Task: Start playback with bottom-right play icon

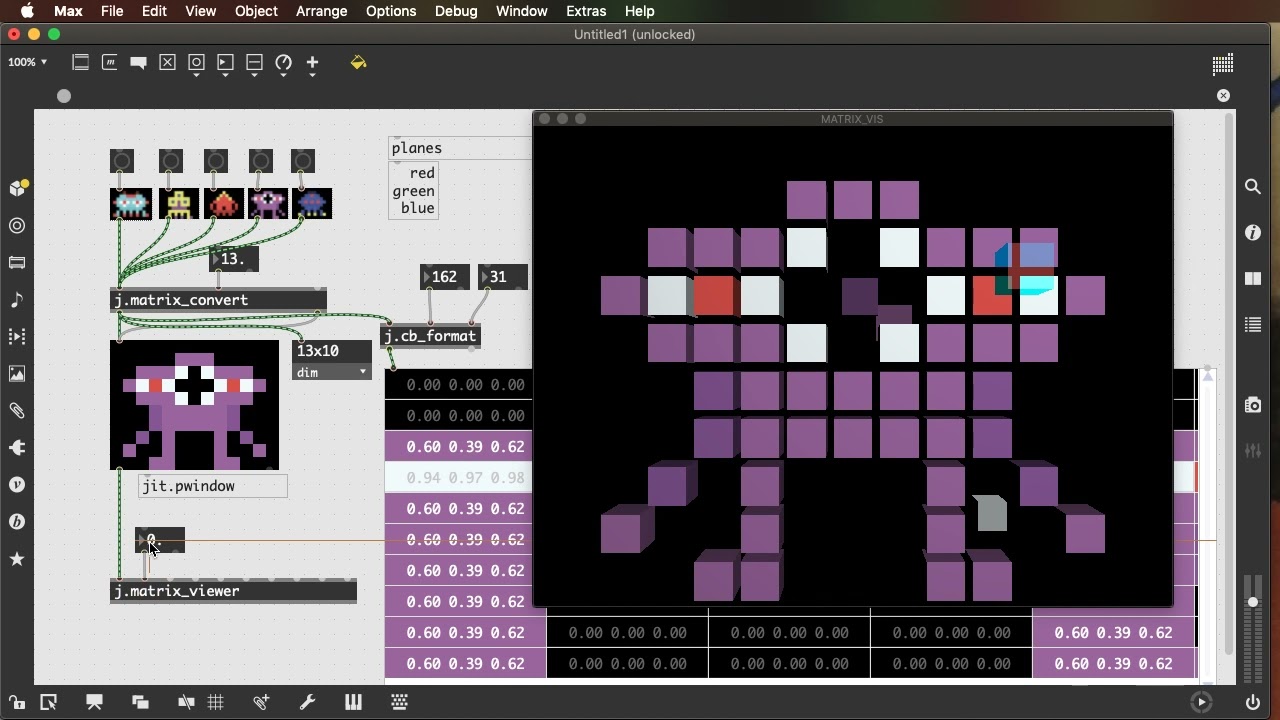Action: [1201, 702]
